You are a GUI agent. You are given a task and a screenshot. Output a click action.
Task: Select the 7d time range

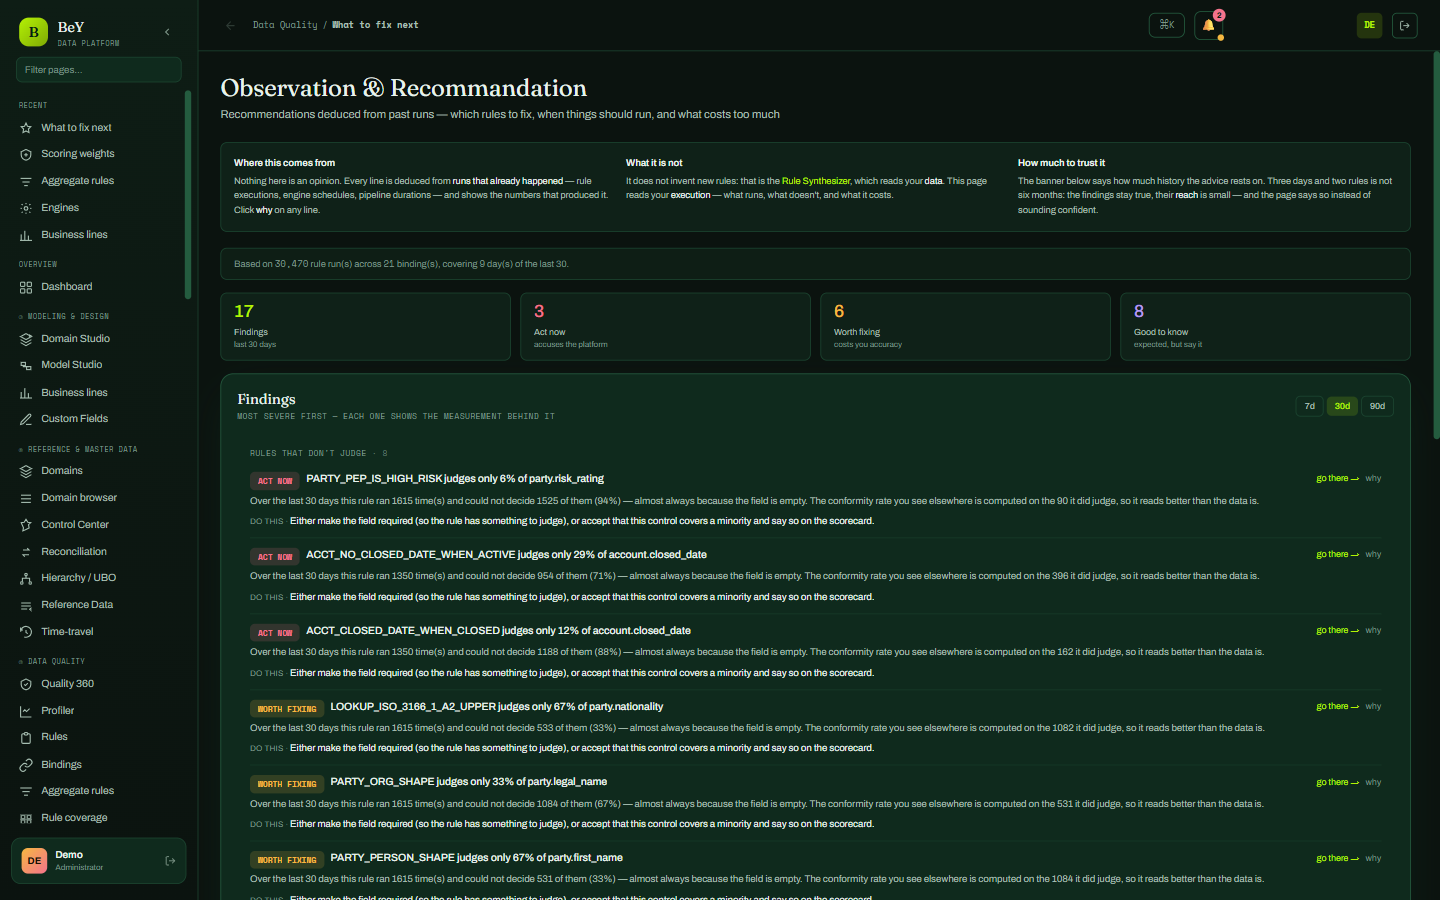click(x=1309, y=406)
